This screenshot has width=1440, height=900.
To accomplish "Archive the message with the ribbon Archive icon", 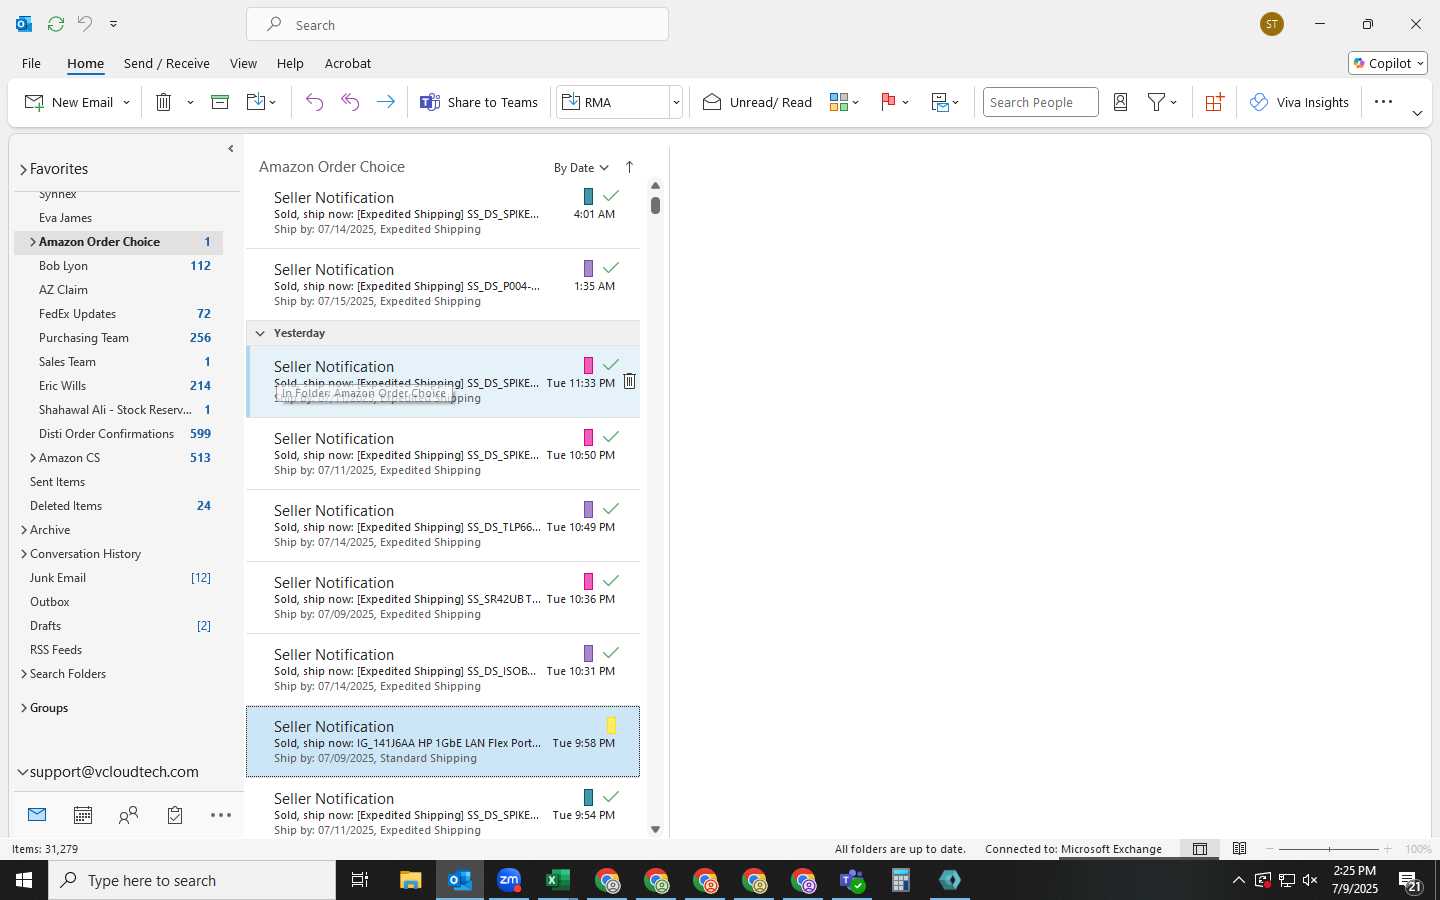I will [x=220, y=102].
